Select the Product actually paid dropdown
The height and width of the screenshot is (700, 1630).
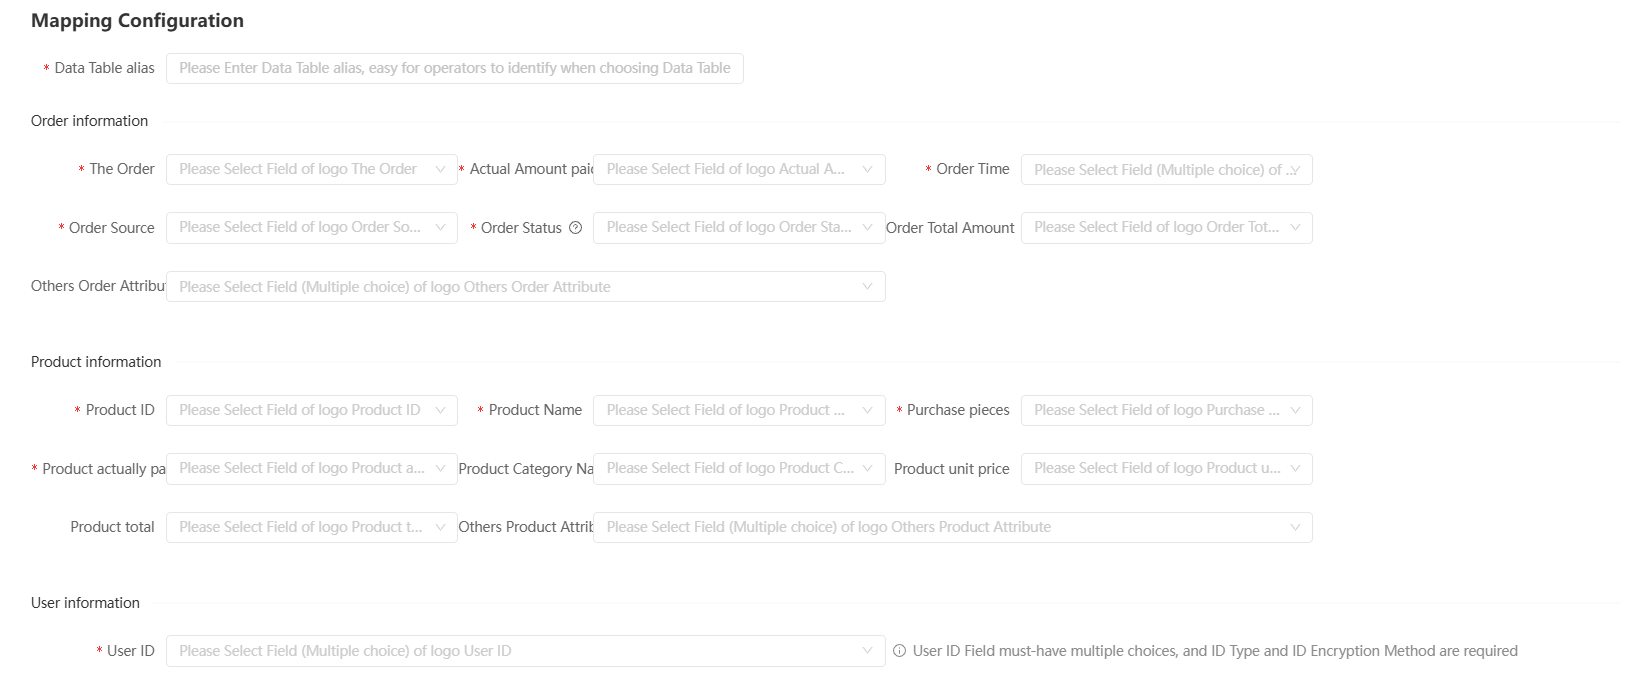coord(311,469)
